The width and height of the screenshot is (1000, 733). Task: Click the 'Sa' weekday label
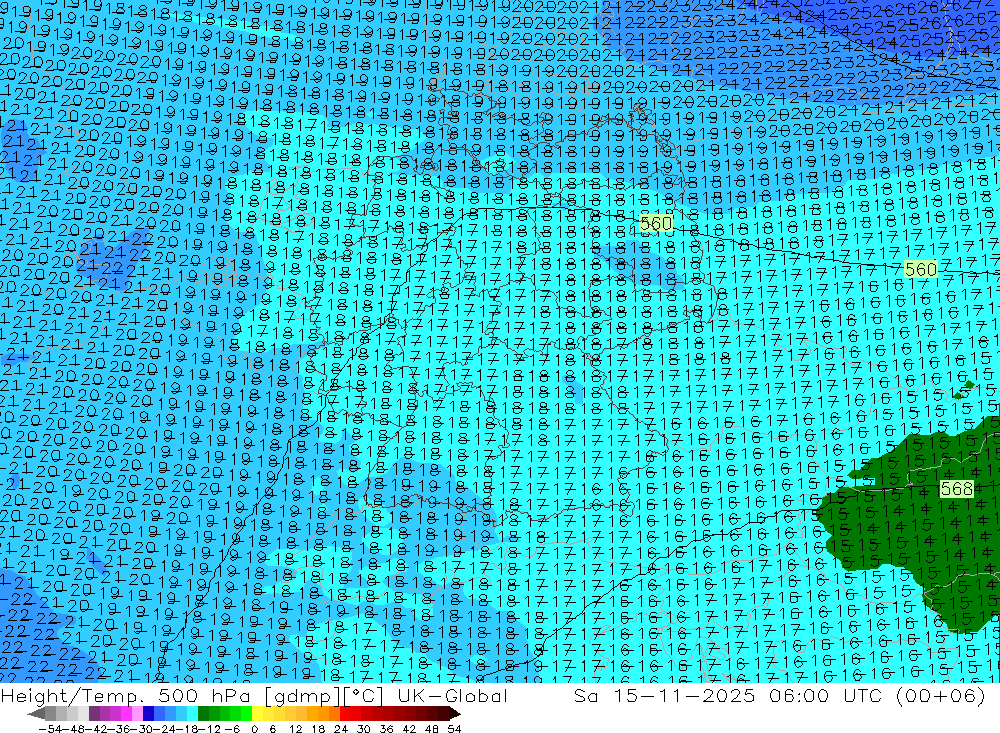pyautogui.click(x=586, y=695)
